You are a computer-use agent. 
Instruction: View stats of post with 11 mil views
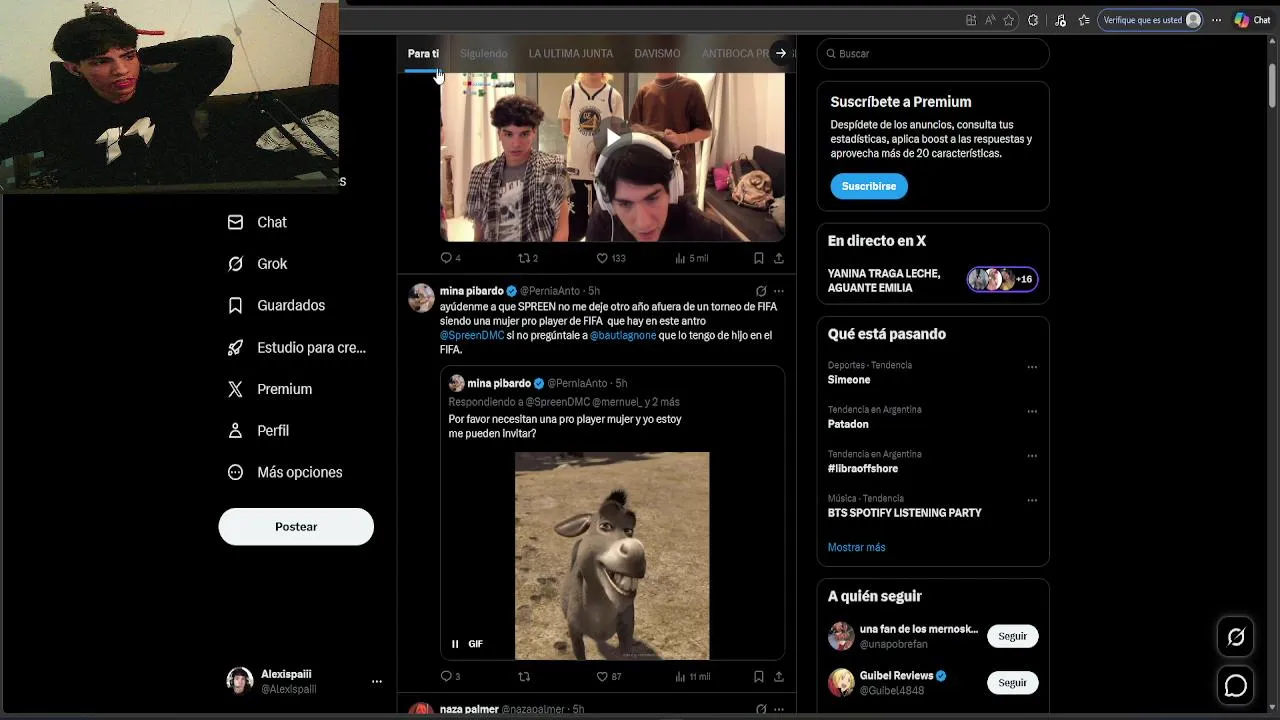[x=692, y=677]
